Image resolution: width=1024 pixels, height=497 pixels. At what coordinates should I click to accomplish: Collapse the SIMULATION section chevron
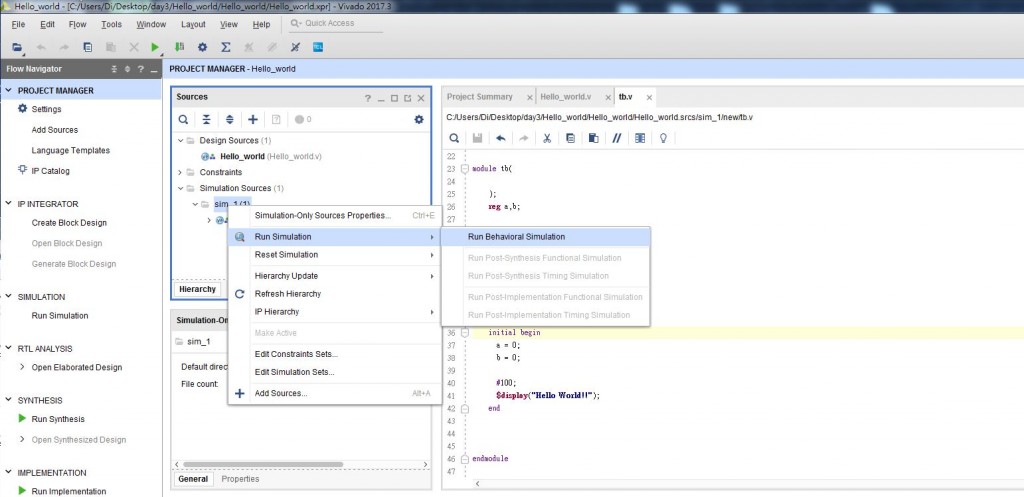[8, 297]
